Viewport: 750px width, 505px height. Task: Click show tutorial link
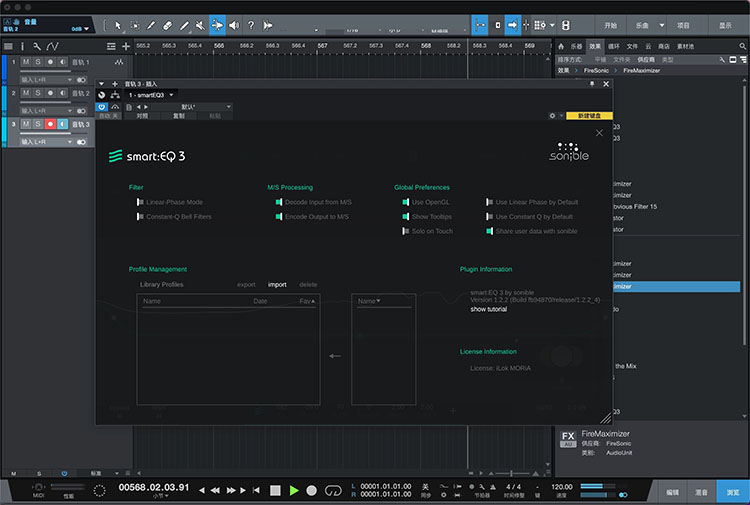[x=489, y=309]
